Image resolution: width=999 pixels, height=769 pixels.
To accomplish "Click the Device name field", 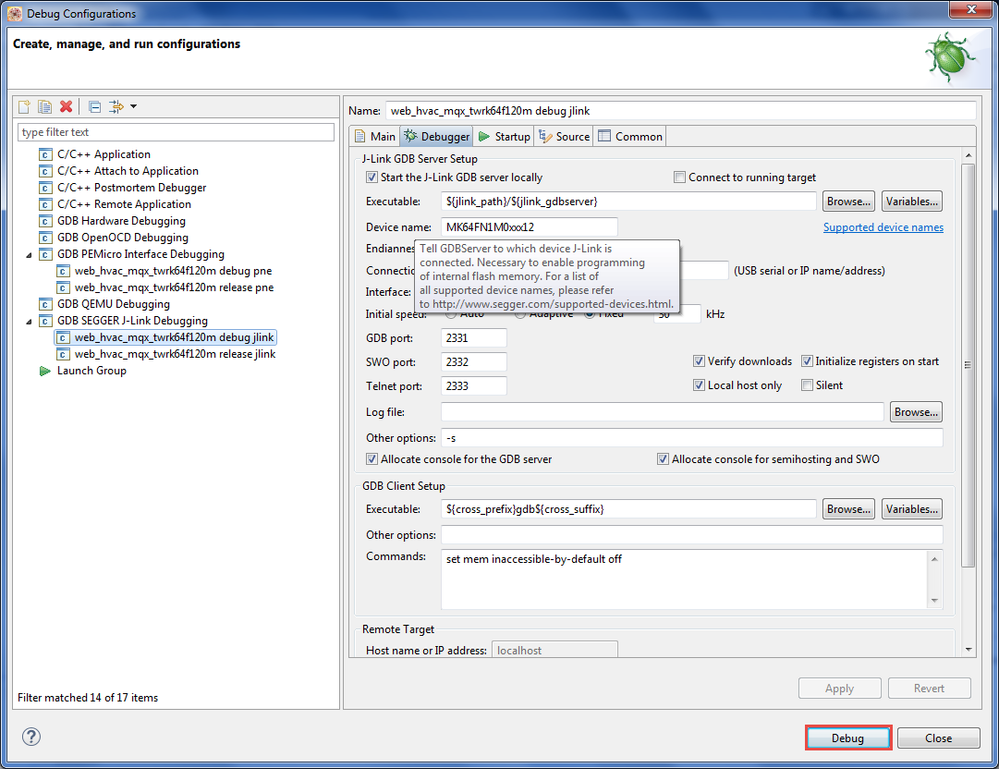I will (529, 227).
